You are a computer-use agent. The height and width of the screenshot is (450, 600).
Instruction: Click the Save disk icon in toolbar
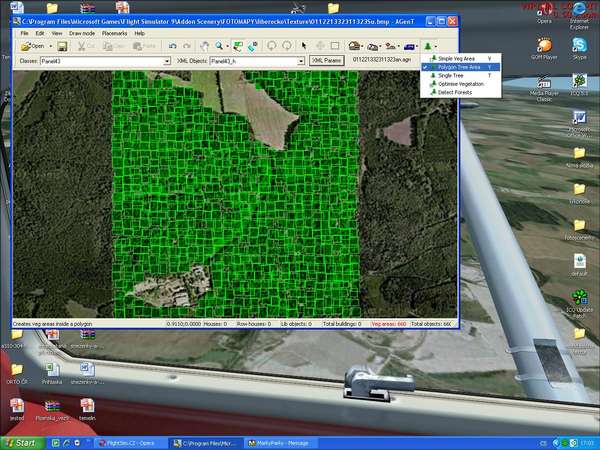62,46
